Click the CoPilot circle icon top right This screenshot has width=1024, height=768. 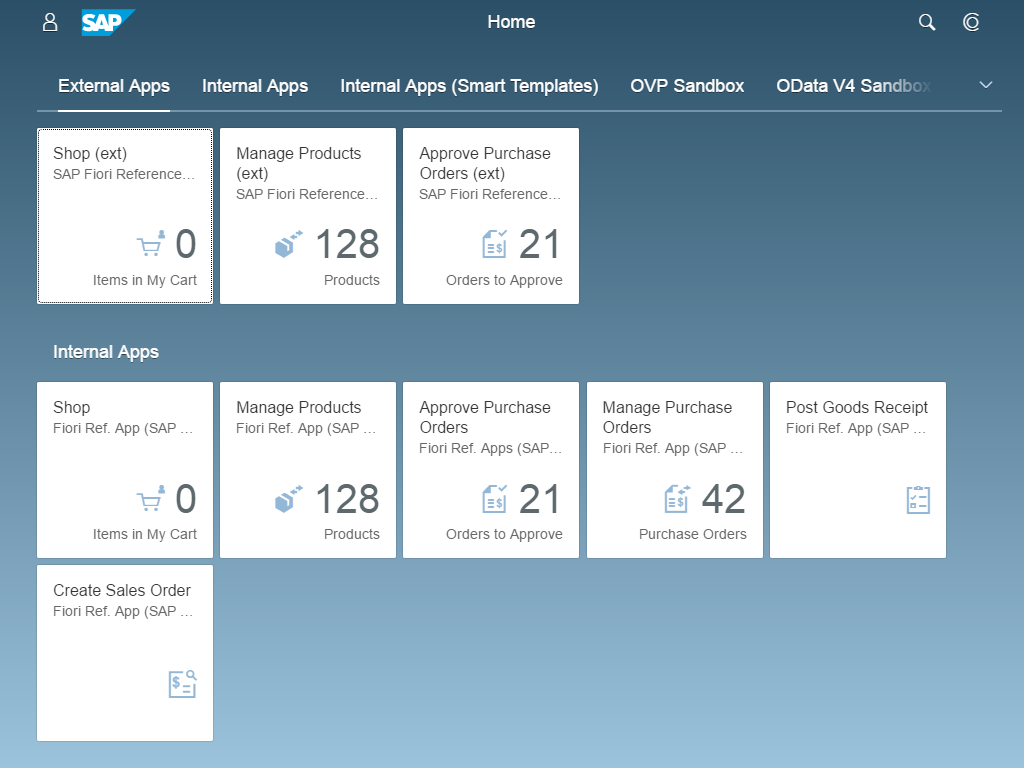click(x=971, y=22)
